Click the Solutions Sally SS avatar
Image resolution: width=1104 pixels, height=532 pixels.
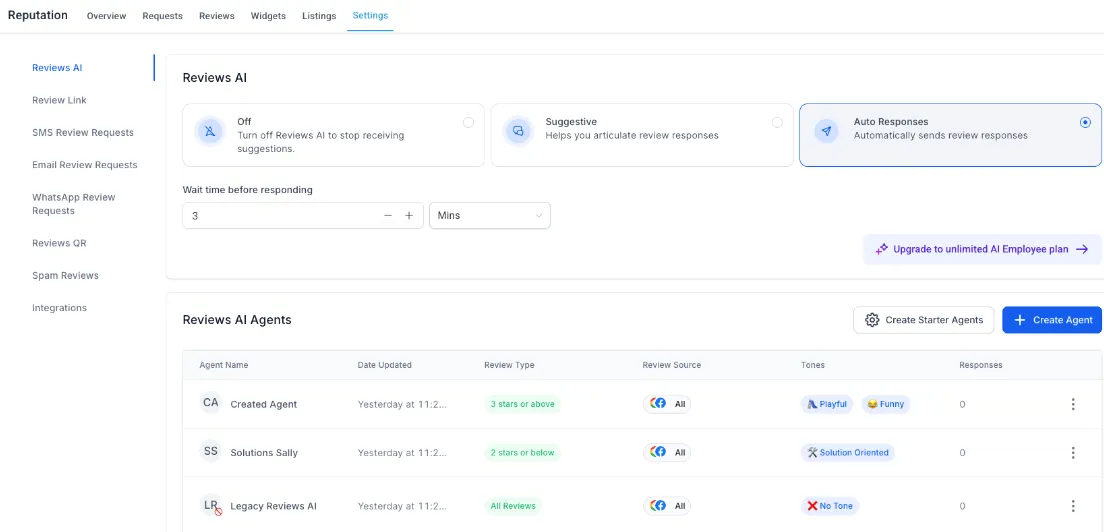tap(211, 452)
